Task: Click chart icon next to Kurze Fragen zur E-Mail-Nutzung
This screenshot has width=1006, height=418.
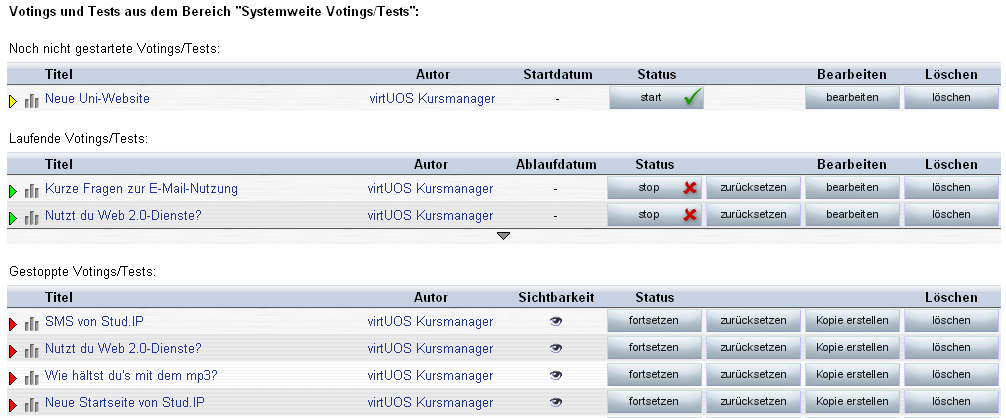Action: pos(31,190)
